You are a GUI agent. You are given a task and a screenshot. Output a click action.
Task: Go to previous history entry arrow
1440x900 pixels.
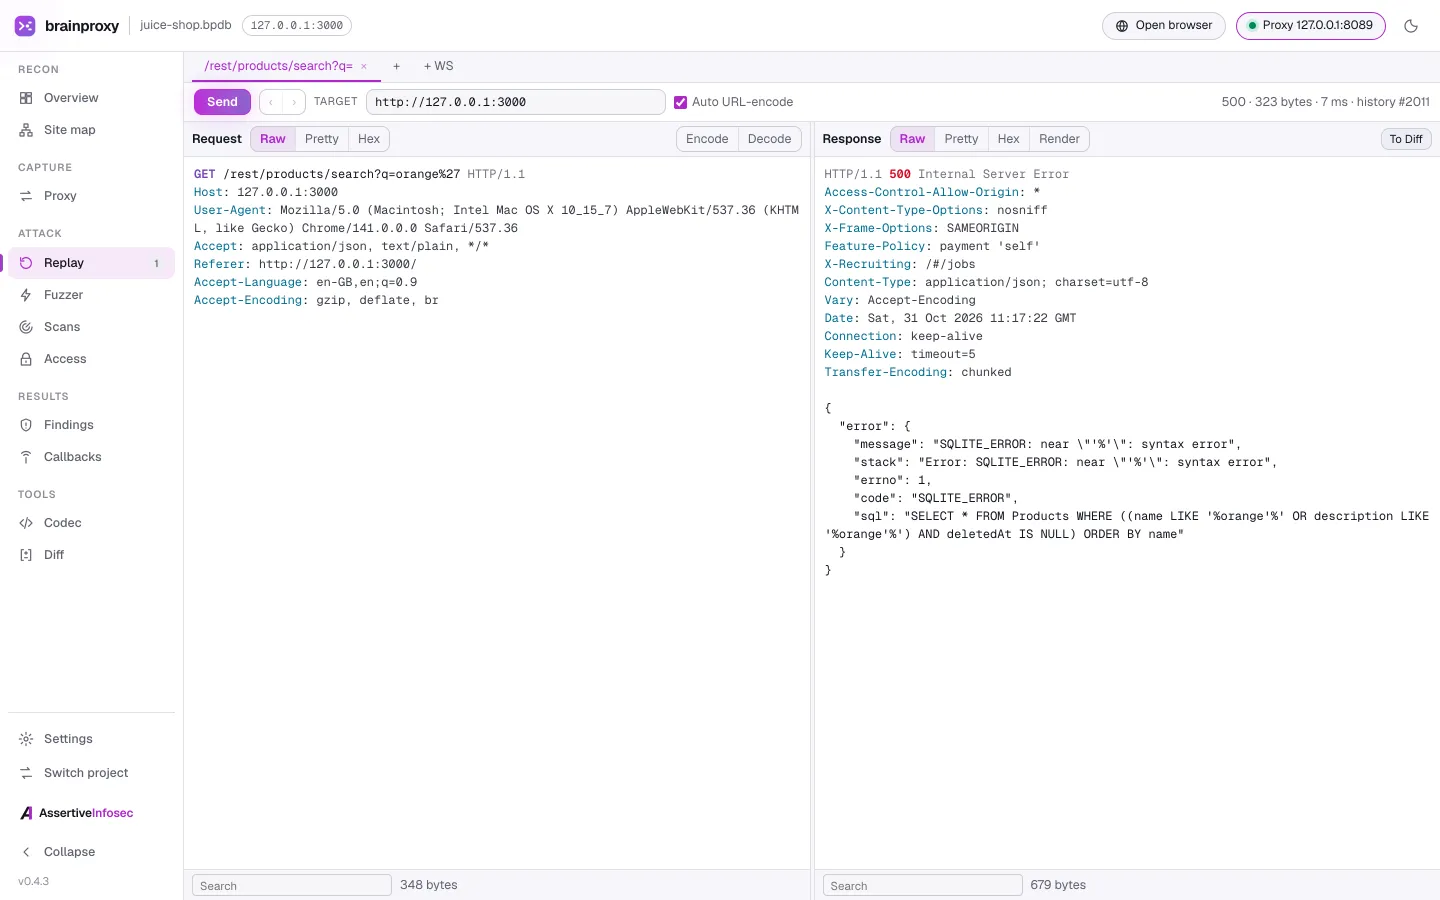271,102
